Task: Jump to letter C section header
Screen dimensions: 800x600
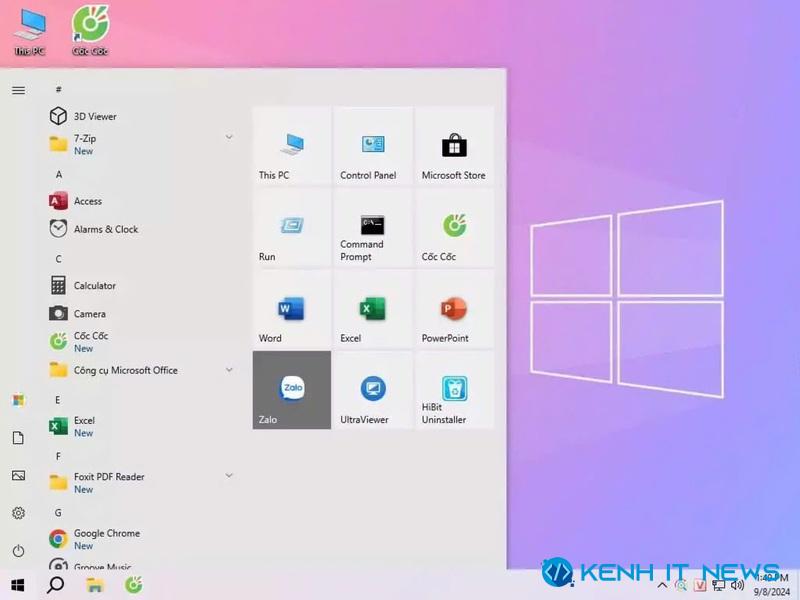Action: (x=58, y=259)
